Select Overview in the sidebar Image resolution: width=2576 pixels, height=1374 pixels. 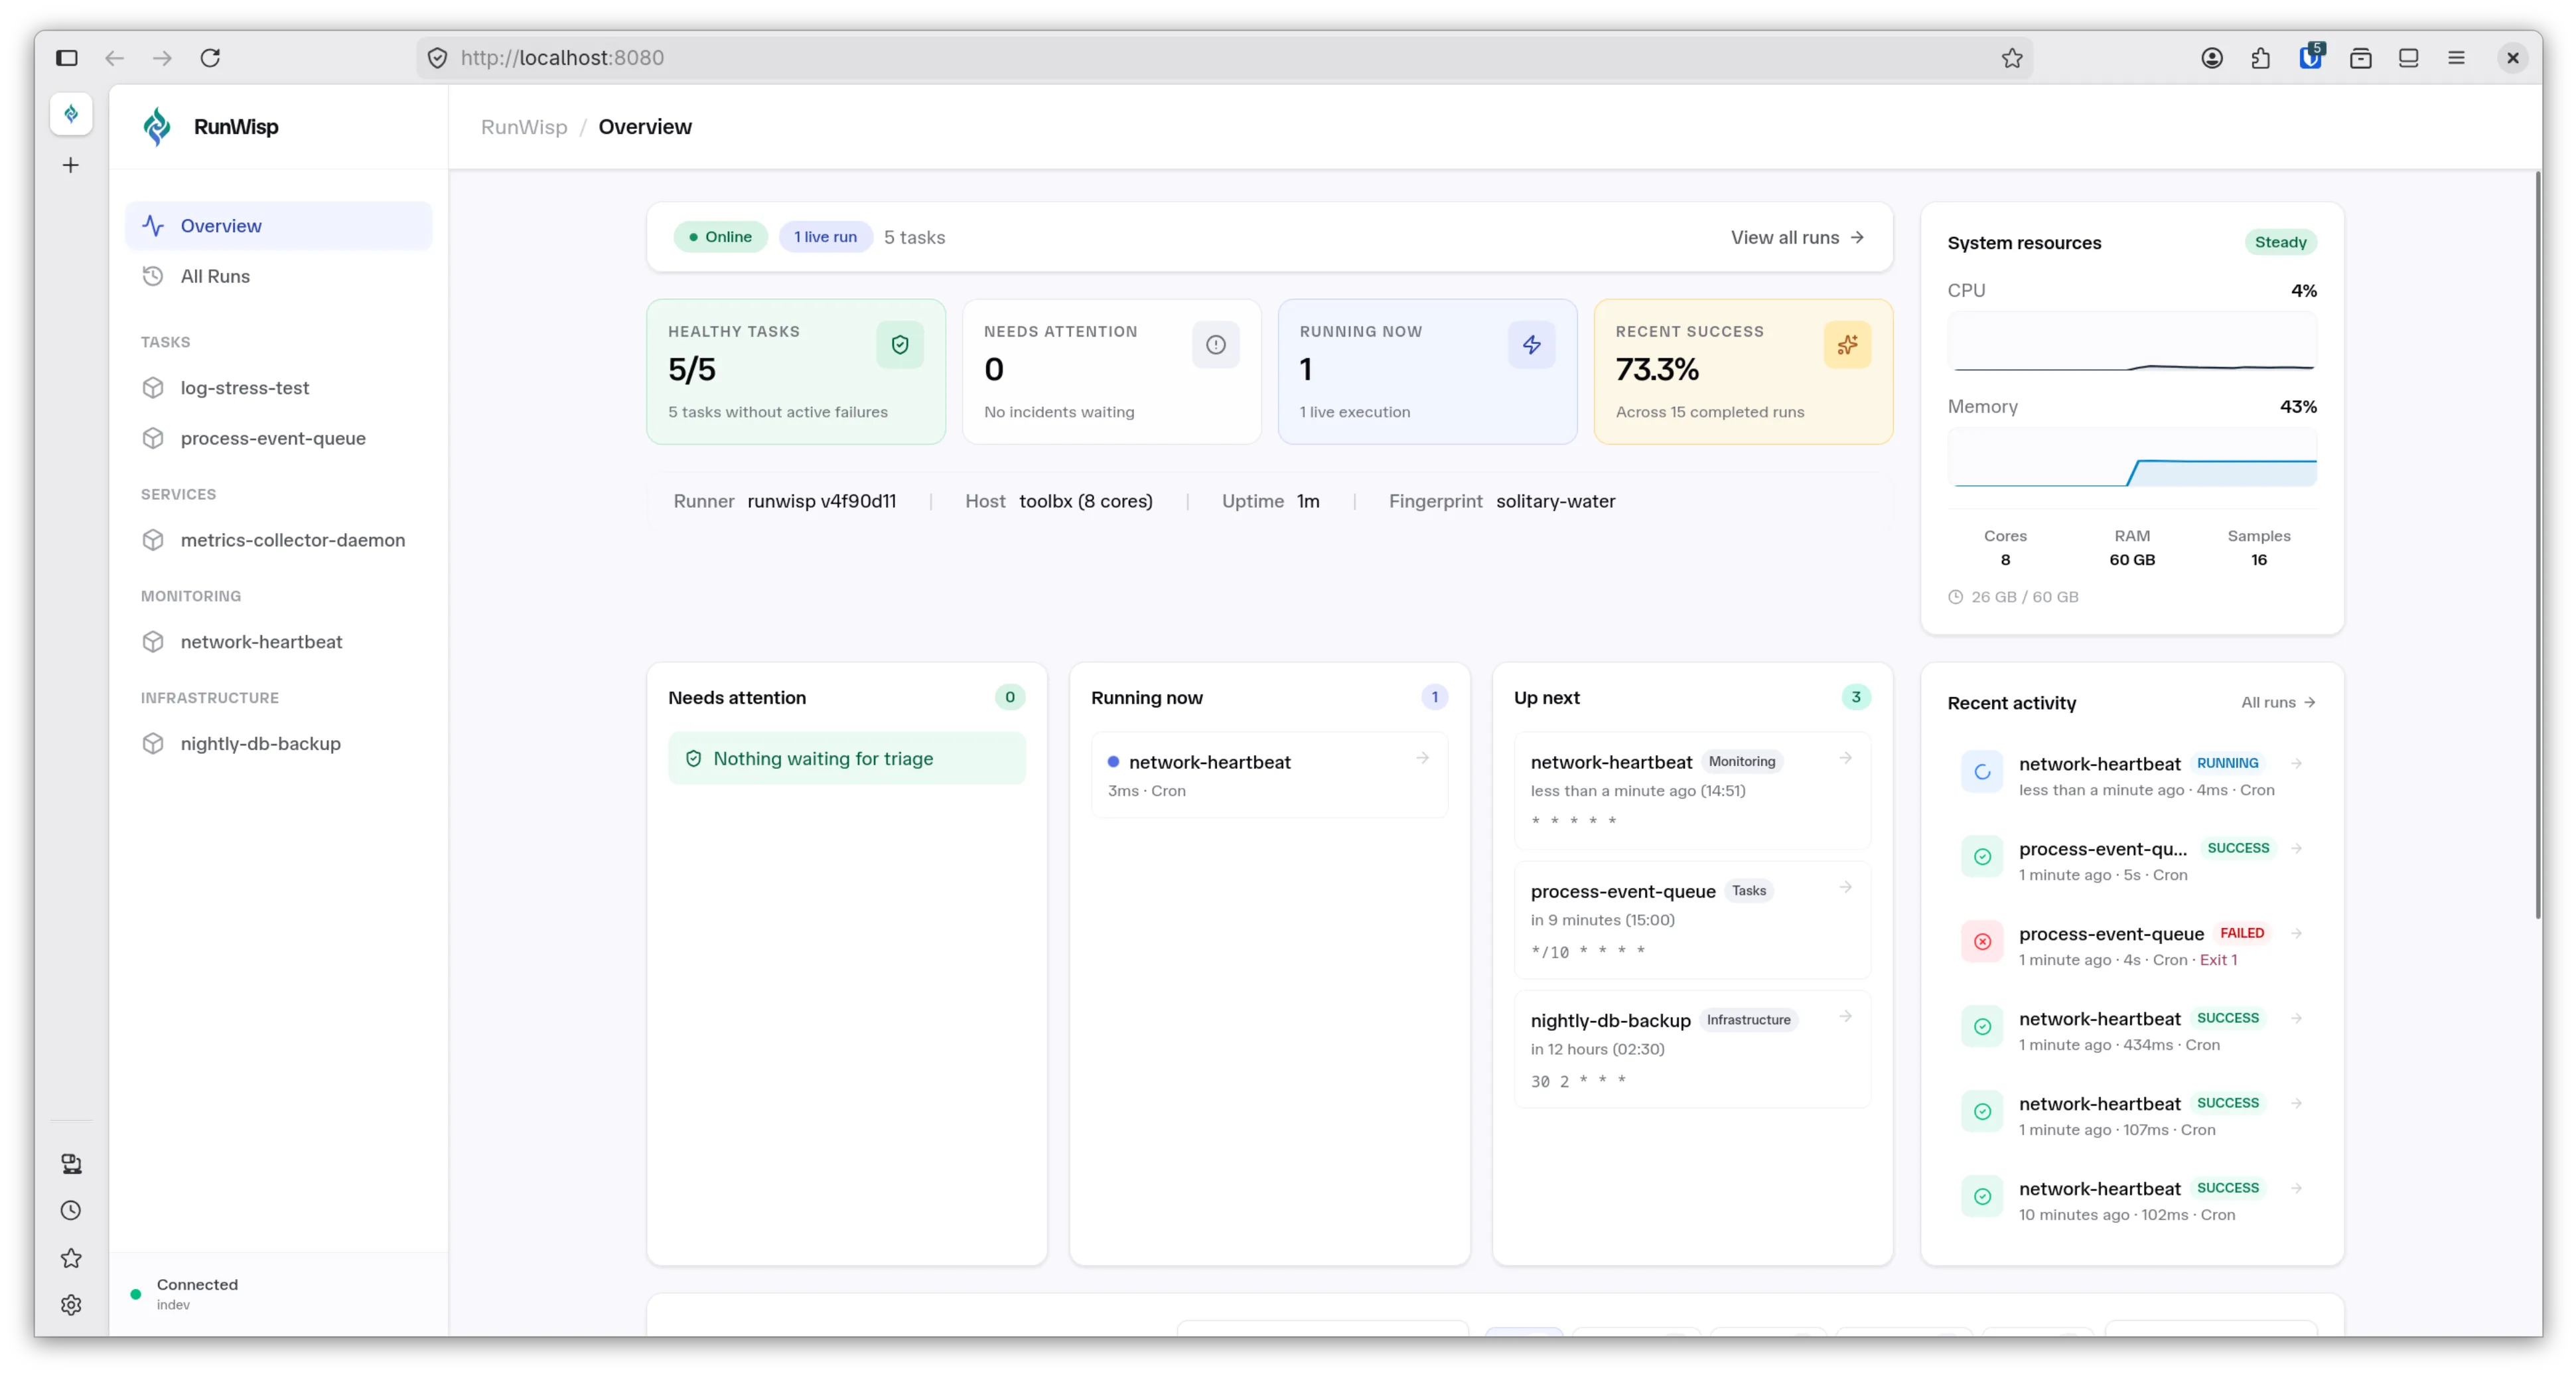coord(279,226)
